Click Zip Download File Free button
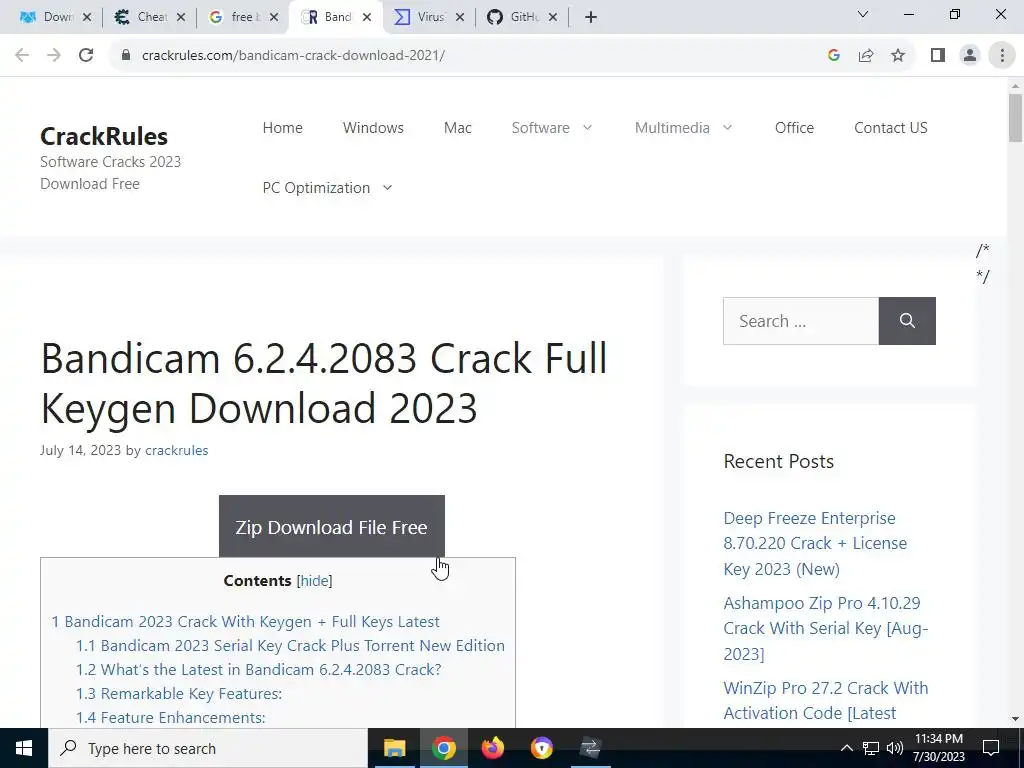The width and height of the screenshot is (1024, 768). 332,526
